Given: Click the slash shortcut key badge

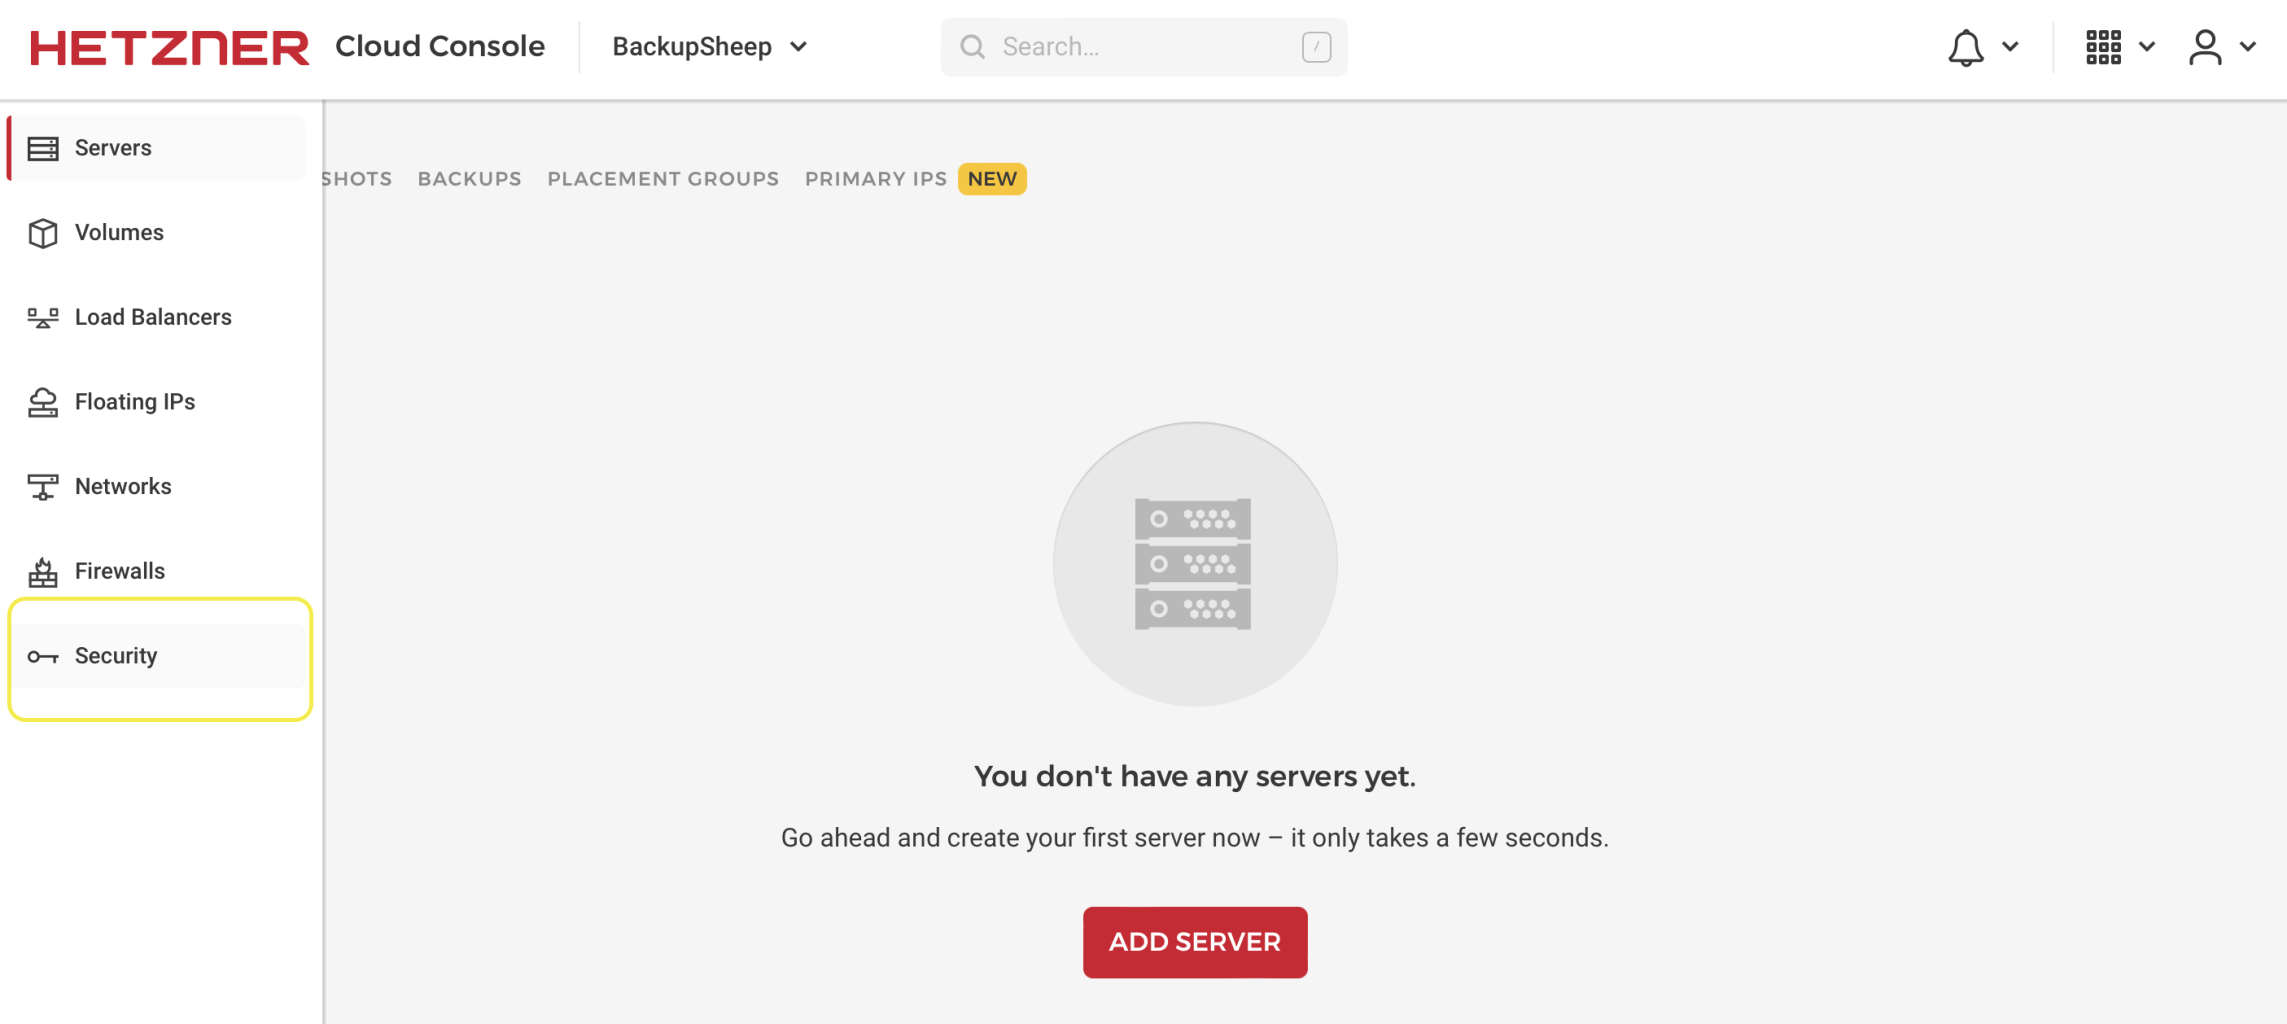Looking at the screenshot, I should point(1316,47).
